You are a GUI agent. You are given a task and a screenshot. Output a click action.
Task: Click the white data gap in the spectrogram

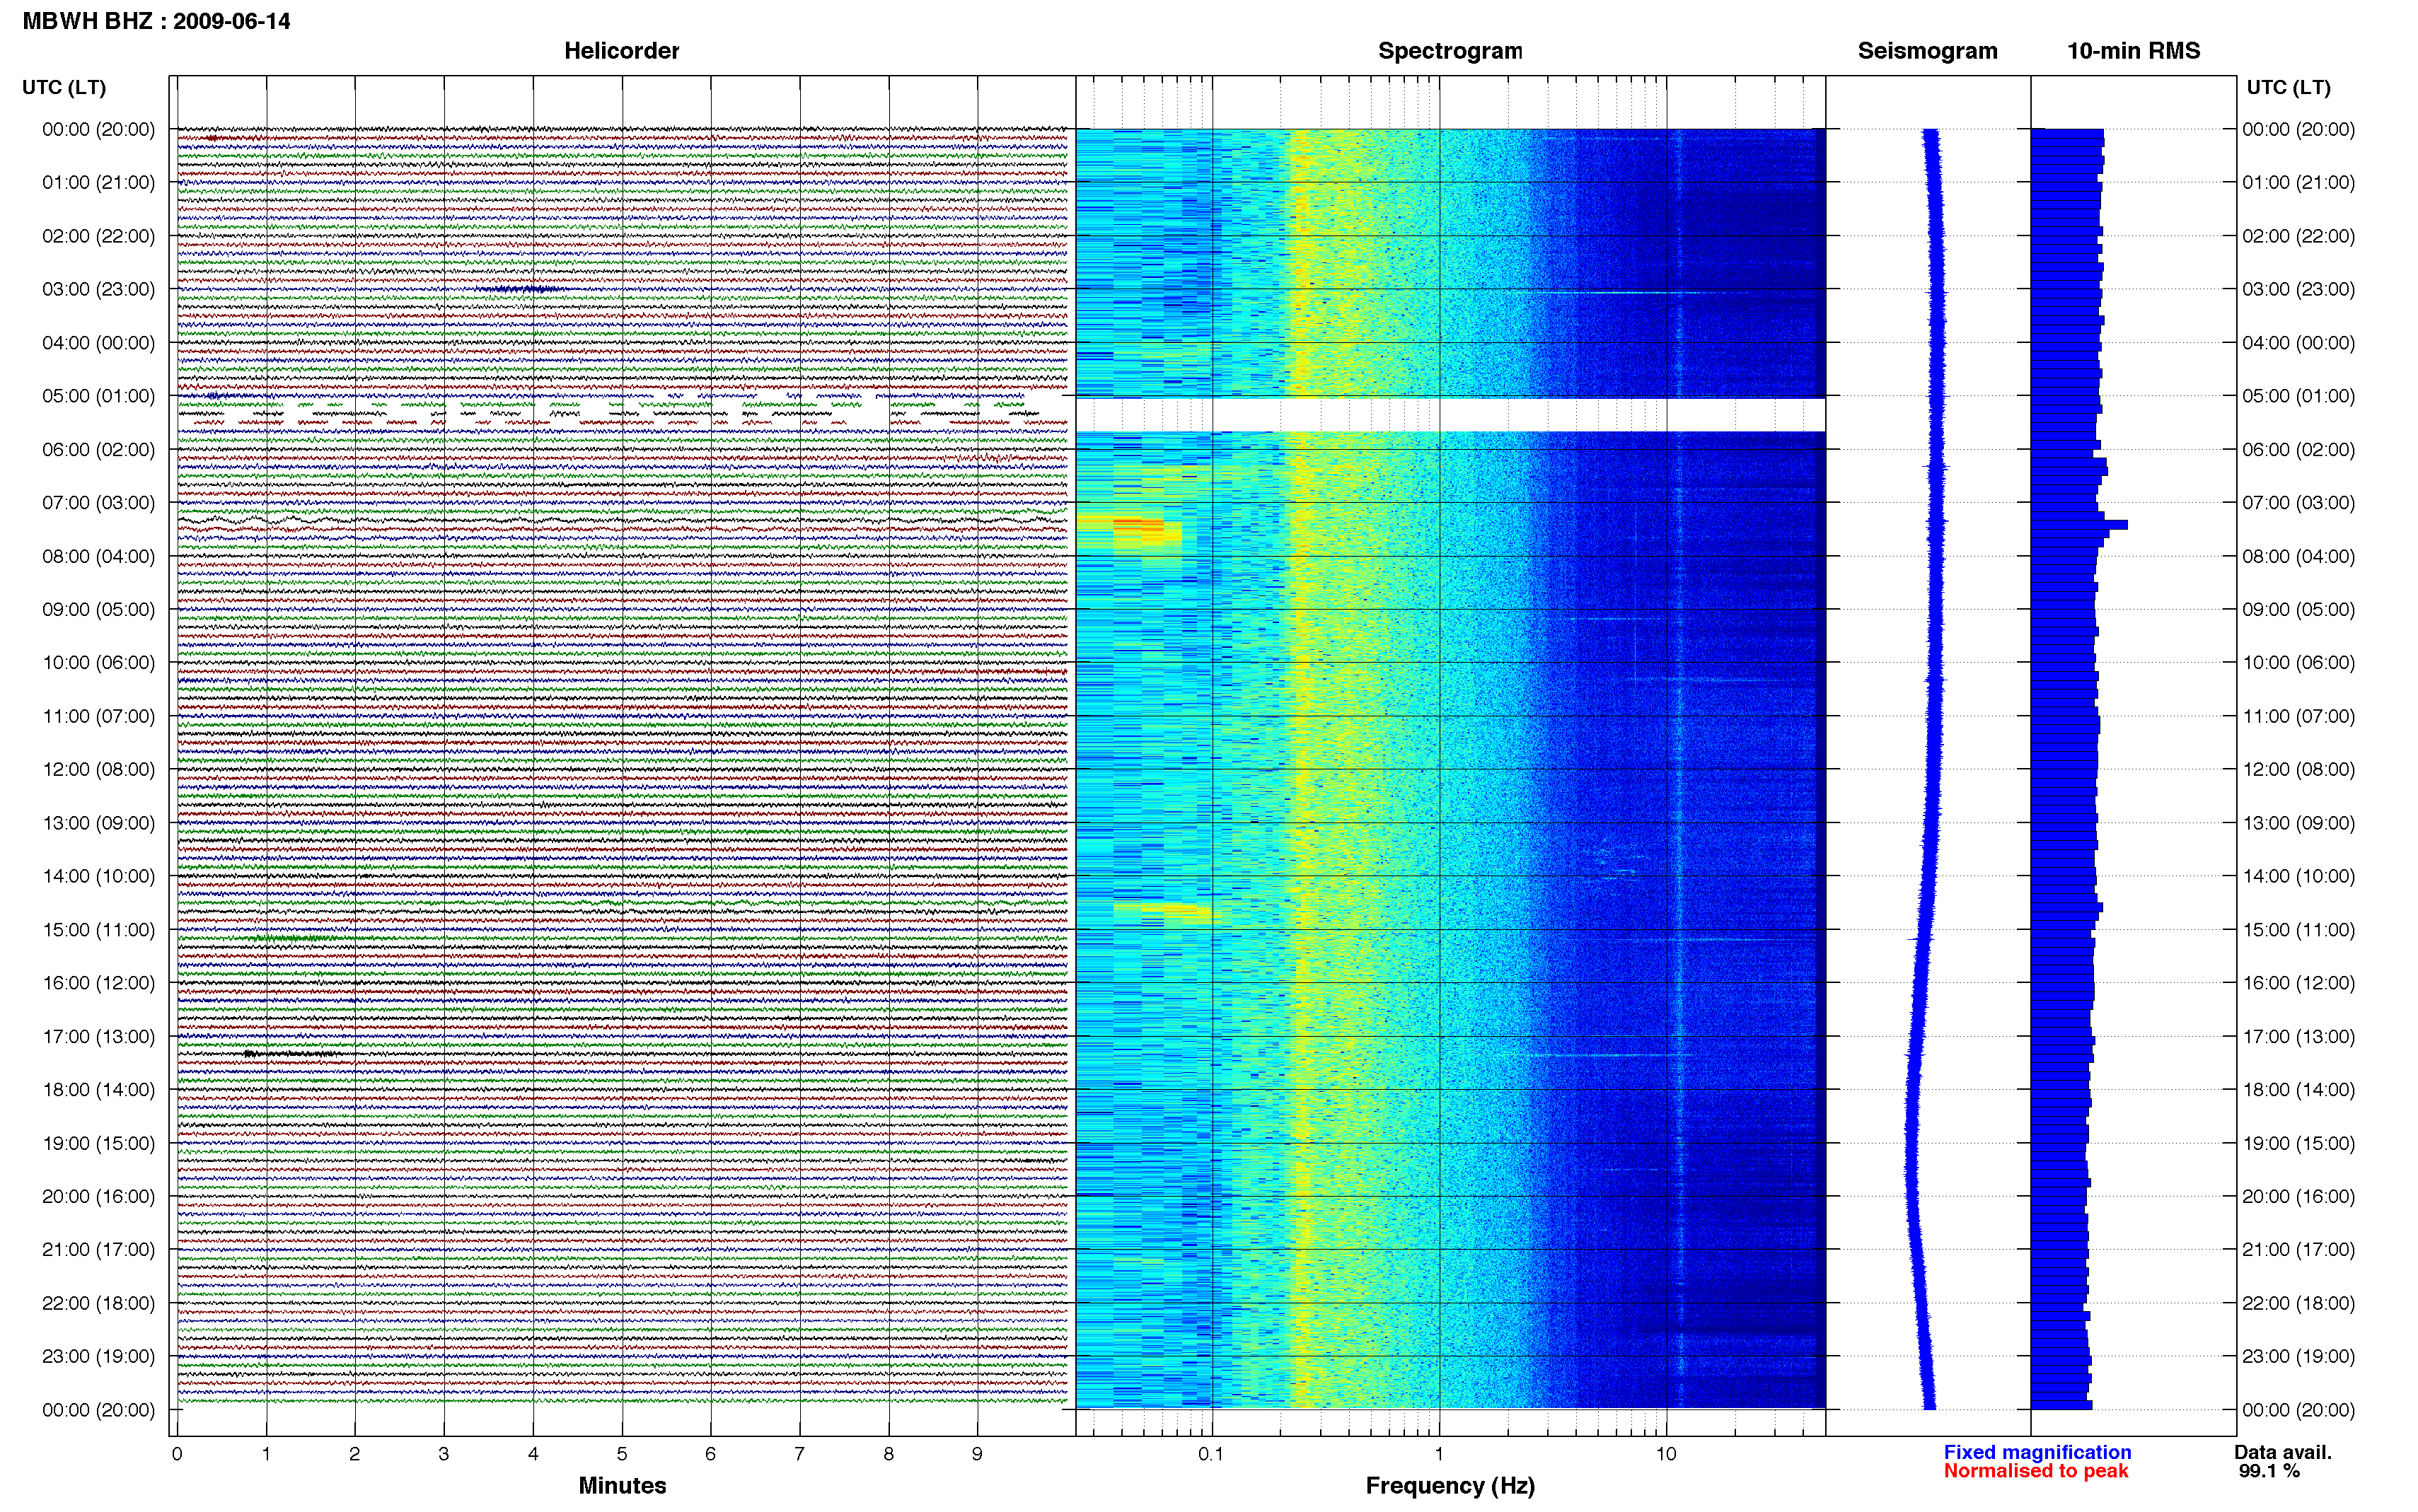tap(1450, 415)
